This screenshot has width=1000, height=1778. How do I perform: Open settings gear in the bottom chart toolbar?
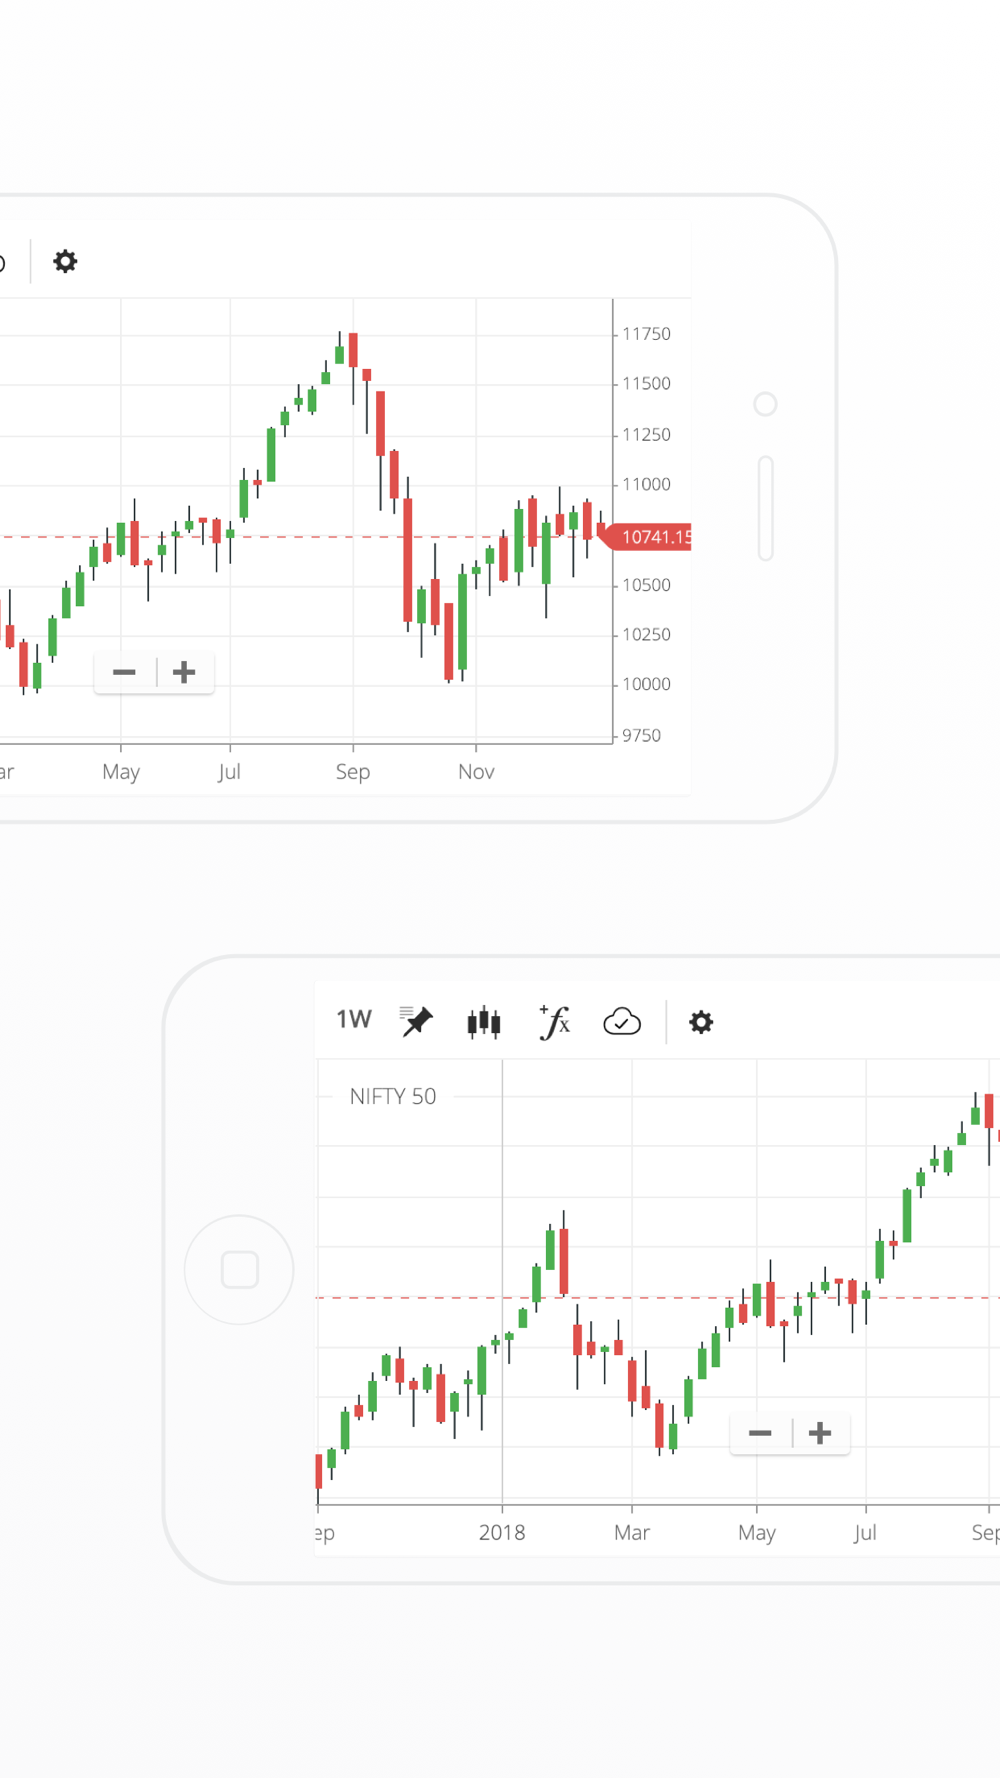[x=701, y=1022]
